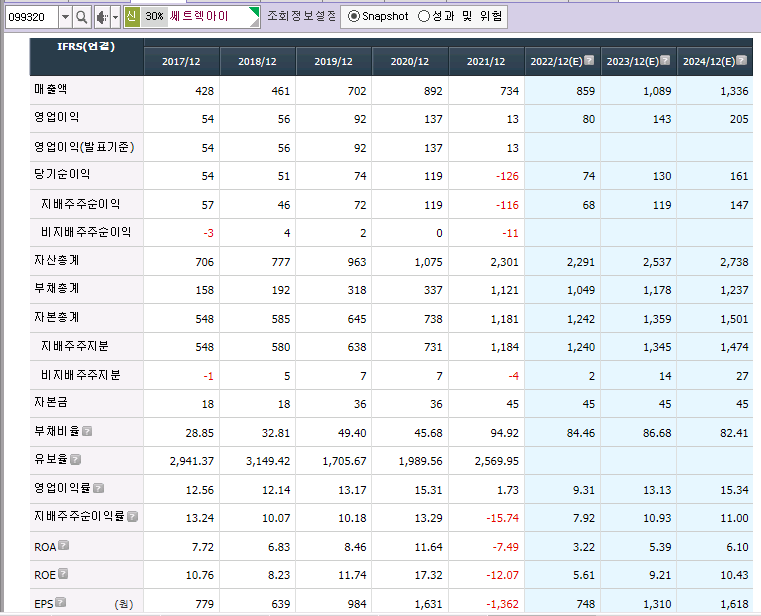The image size is (761, 616).
Task: Click the help icon next to 2023/12(E)
Action: point(665,60)
